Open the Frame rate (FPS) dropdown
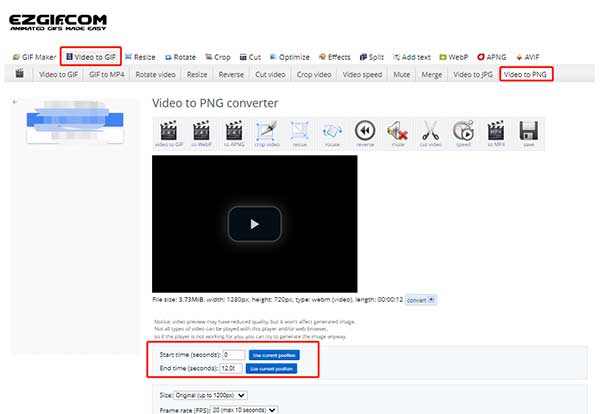 (244, 410)
